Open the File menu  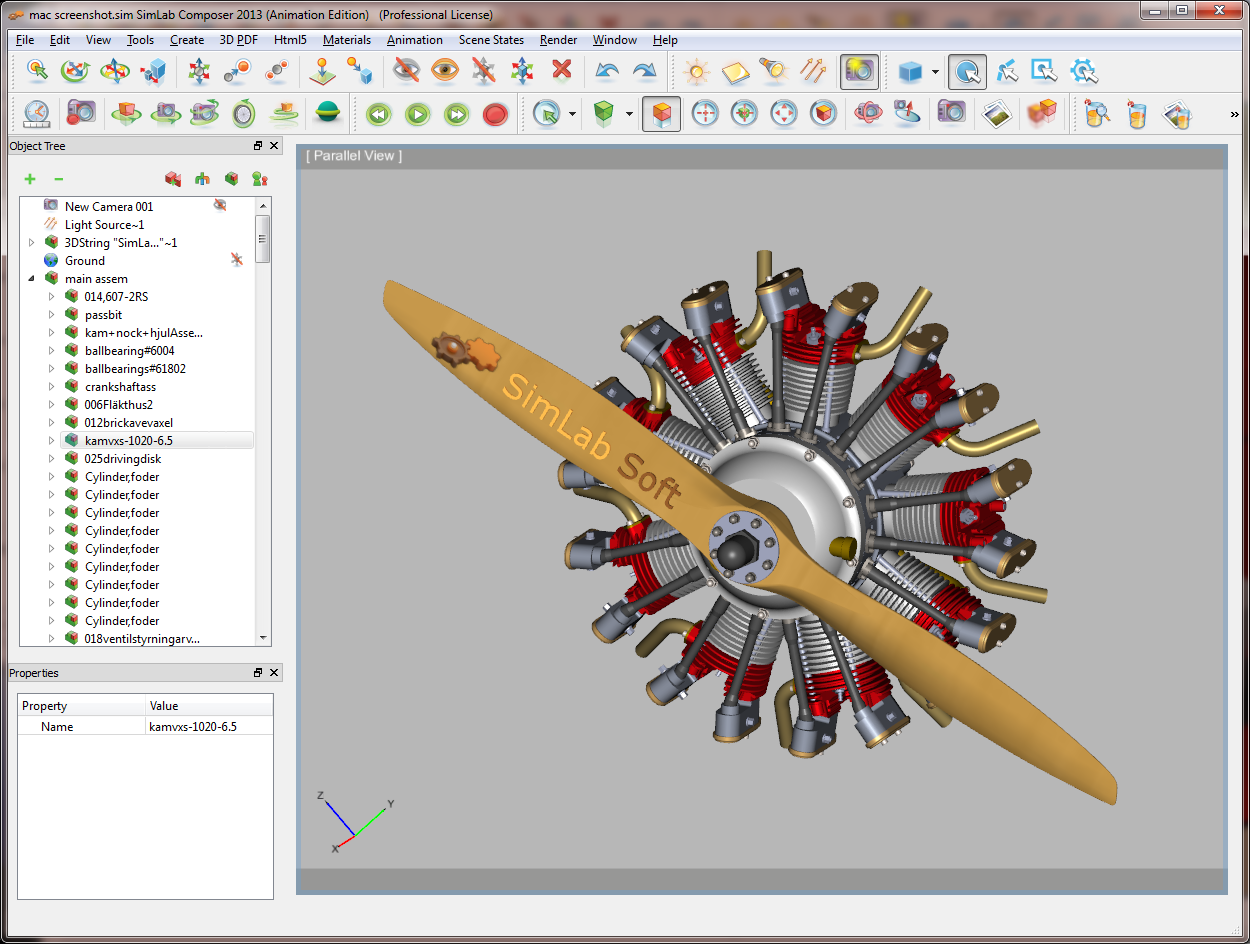click(x=25, y=40)
